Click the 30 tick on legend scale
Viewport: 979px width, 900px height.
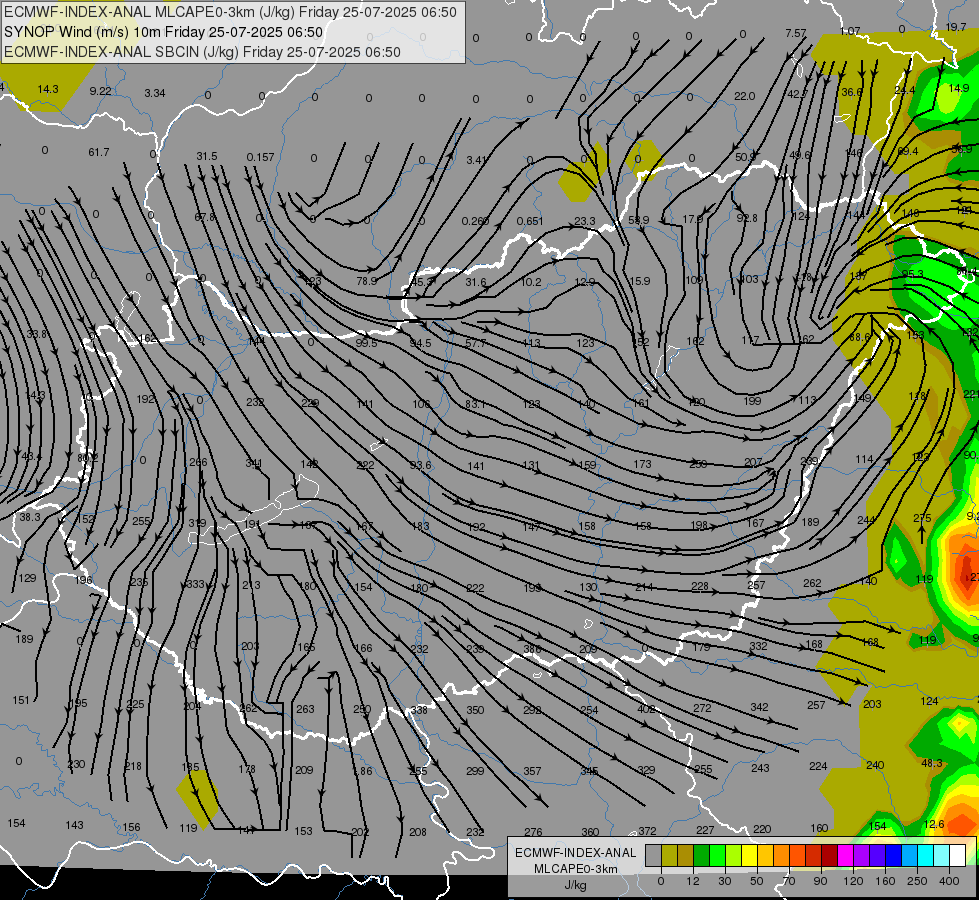(725, 881)
